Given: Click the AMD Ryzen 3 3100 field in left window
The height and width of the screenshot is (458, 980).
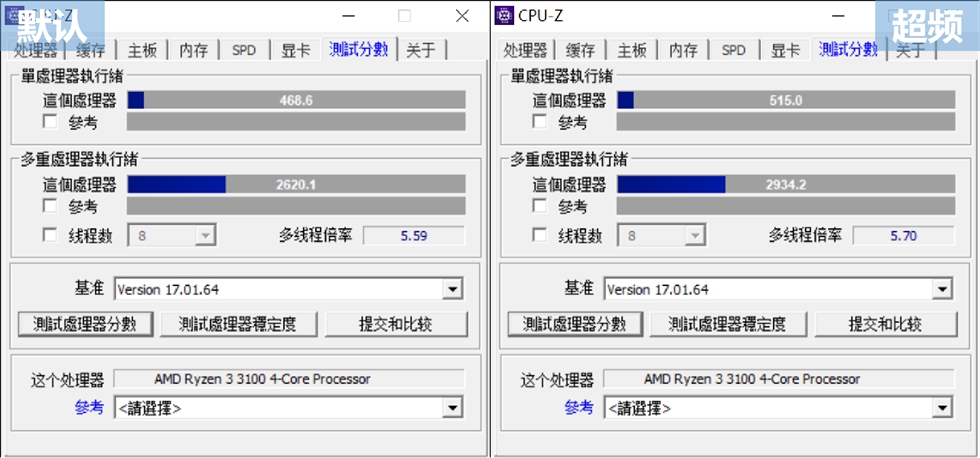Looking at the screenshot, I should (289, 379).
